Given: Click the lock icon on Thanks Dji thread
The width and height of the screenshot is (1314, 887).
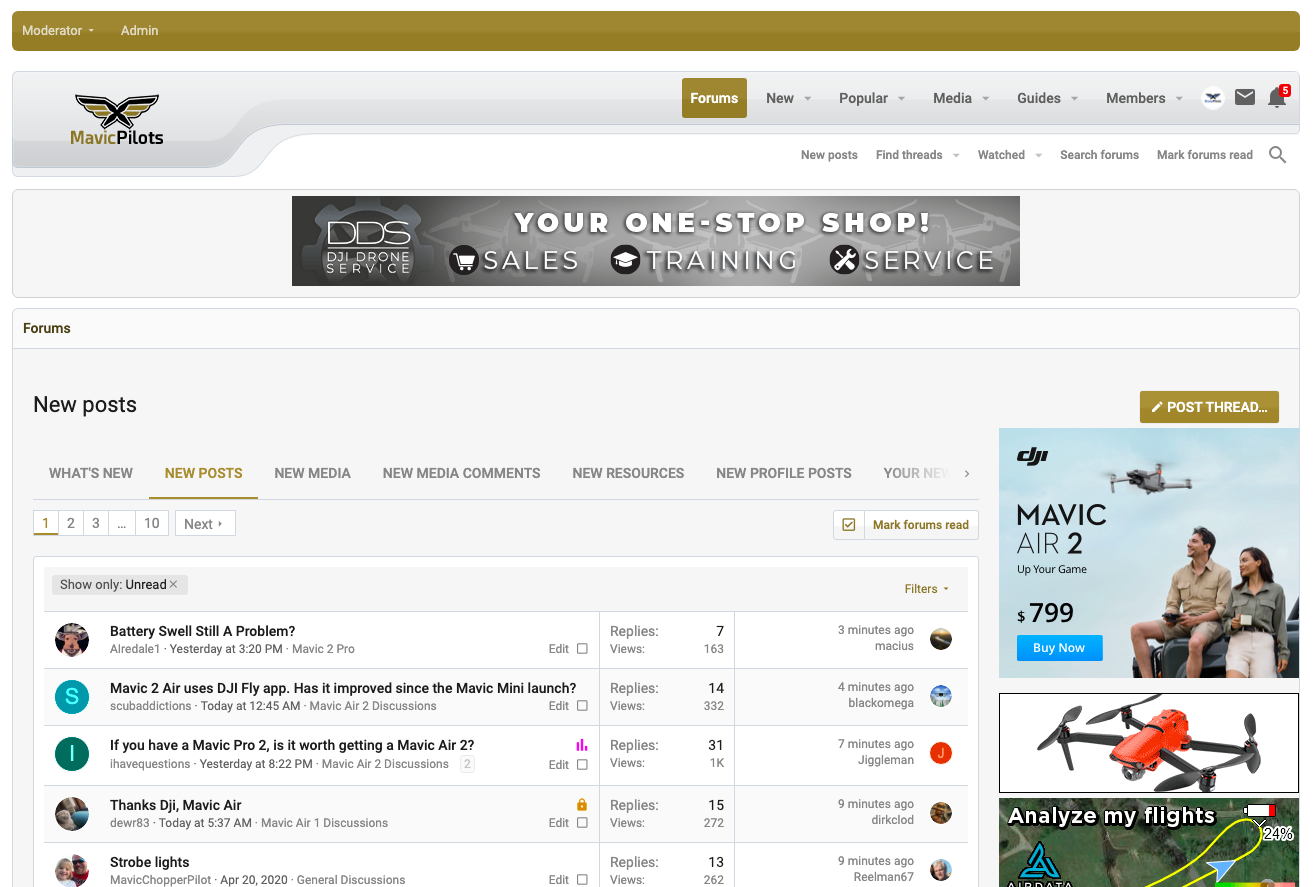Looking at the screenshot, I should [x=582, y=805].
